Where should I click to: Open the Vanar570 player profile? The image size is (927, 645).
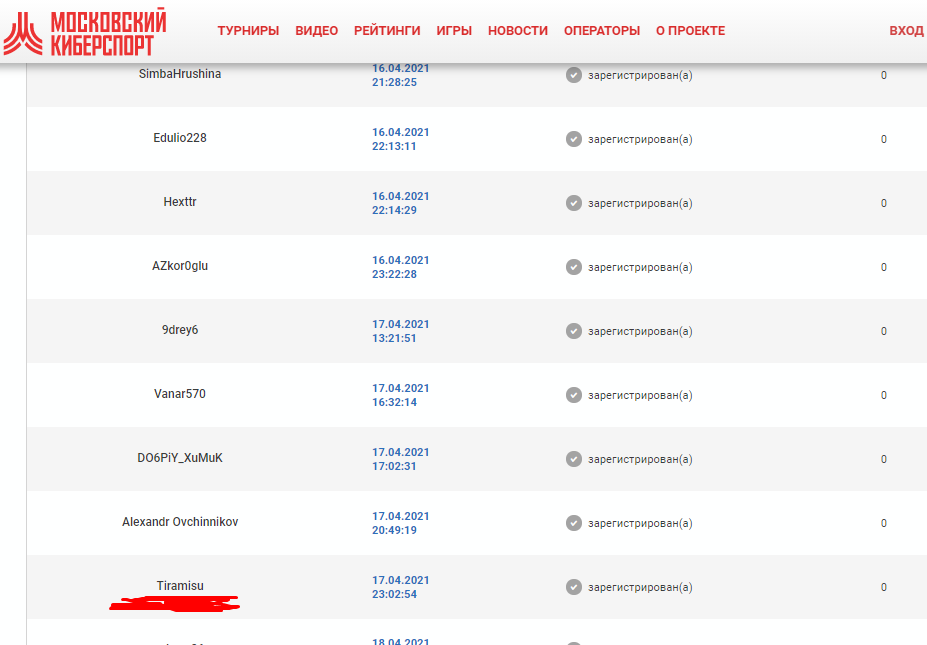coord(180,394)
